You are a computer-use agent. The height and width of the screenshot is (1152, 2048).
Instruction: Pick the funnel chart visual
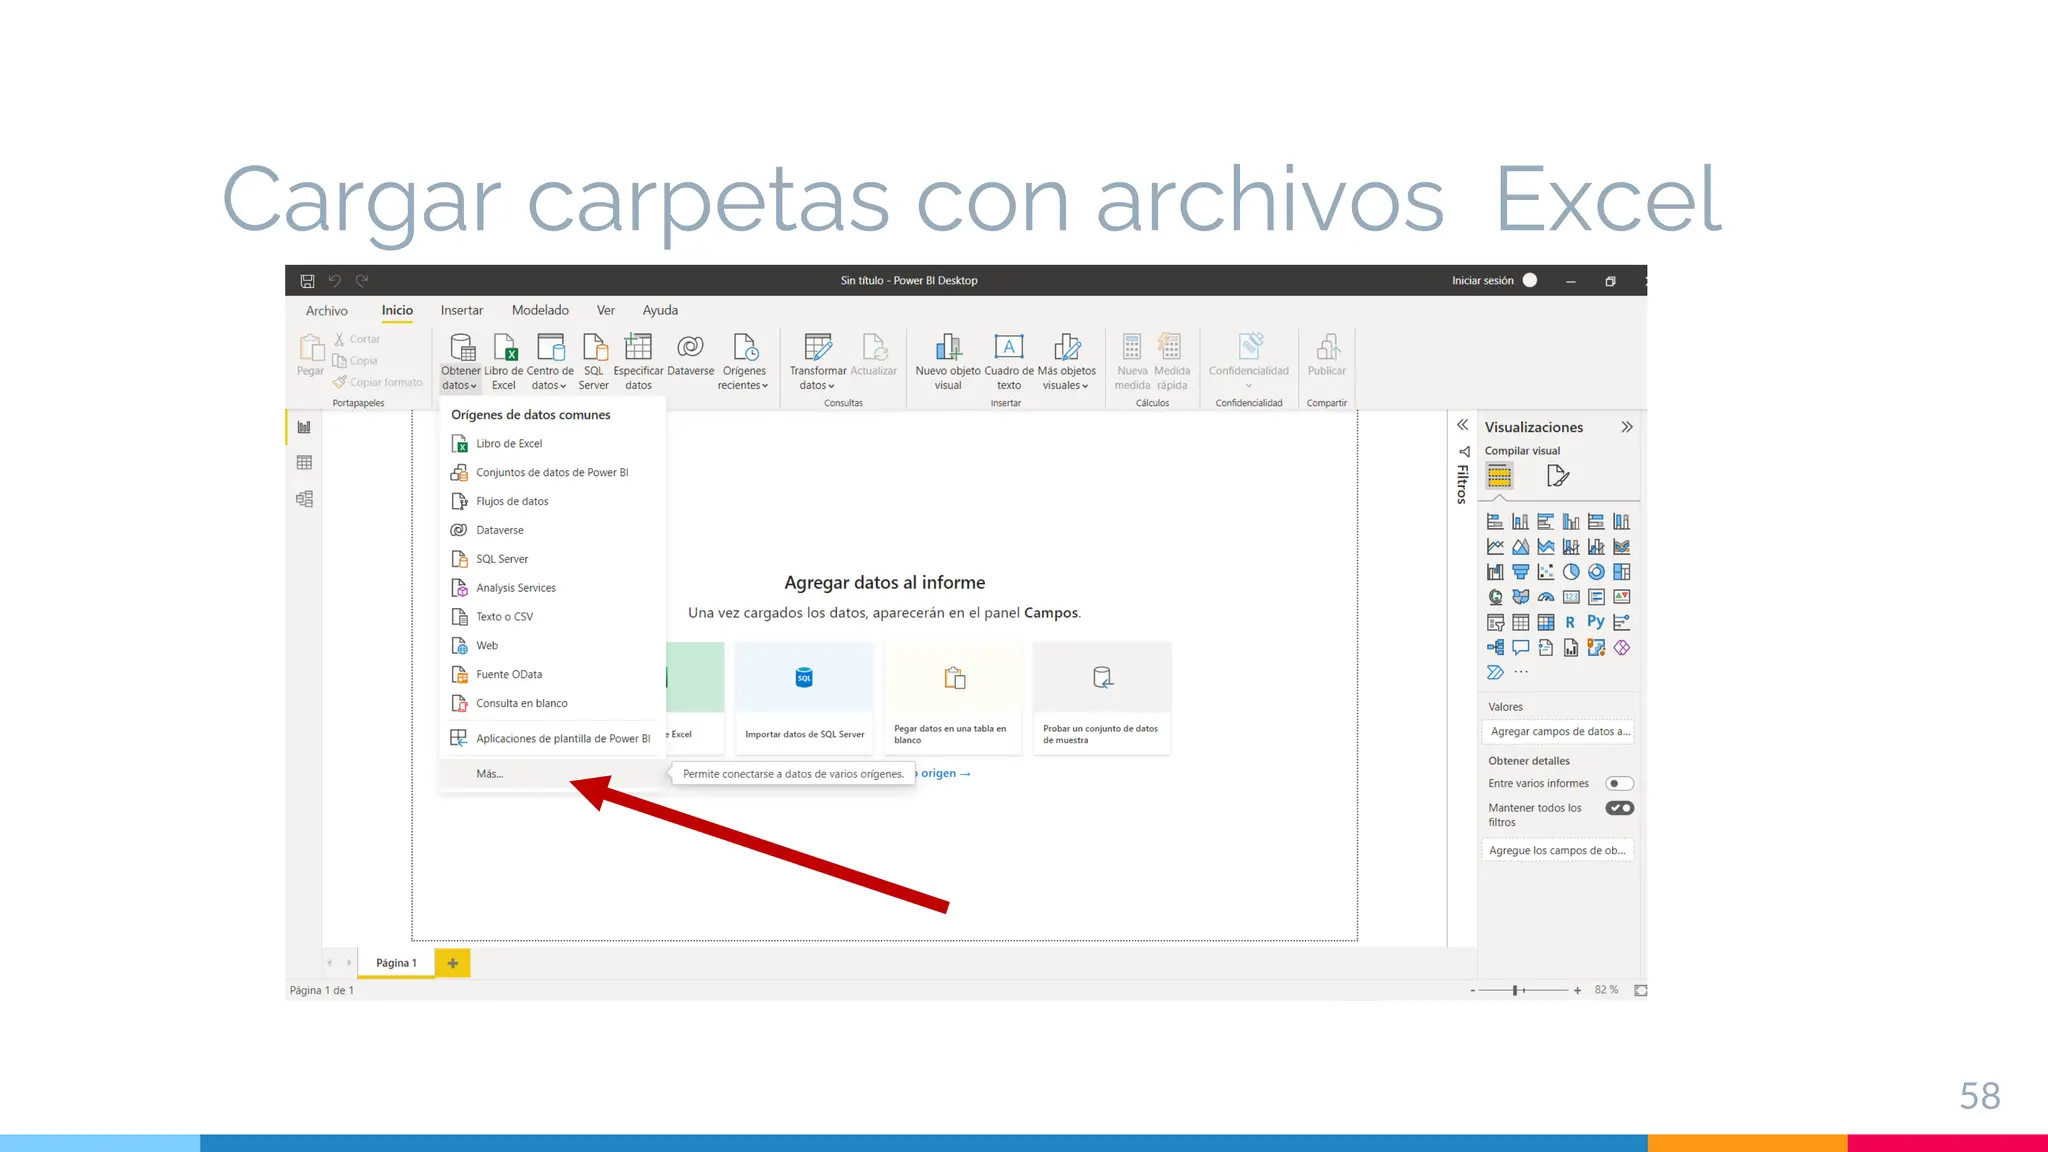click(x=1520, y=572)
